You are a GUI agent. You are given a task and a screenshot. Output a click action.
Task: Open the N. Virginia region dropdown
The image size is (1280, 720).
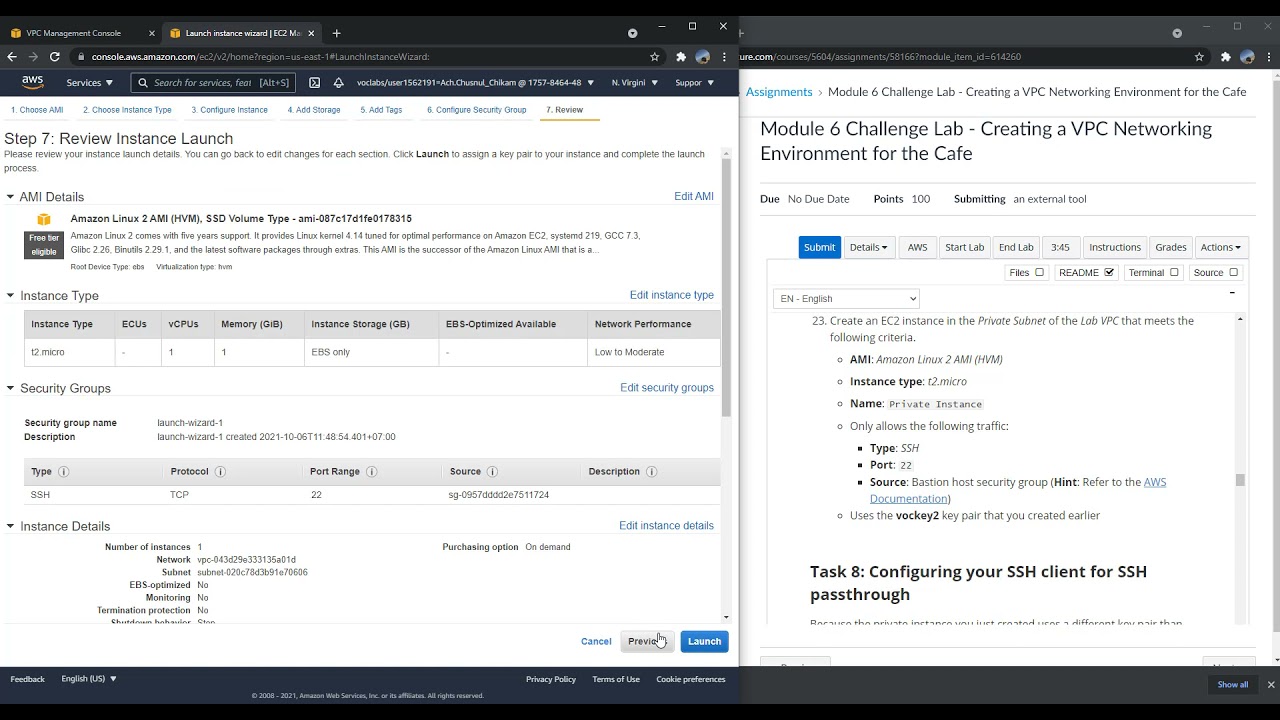click(635, 83)
